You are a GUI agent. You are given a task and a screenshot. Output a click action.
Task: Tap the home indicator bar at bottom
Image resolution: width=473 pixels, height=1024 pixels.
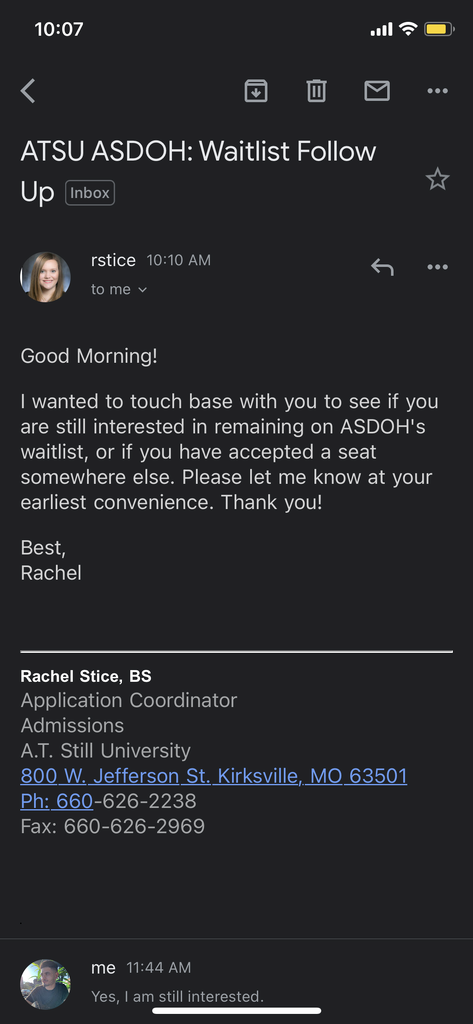click(x=236, y=1011)
